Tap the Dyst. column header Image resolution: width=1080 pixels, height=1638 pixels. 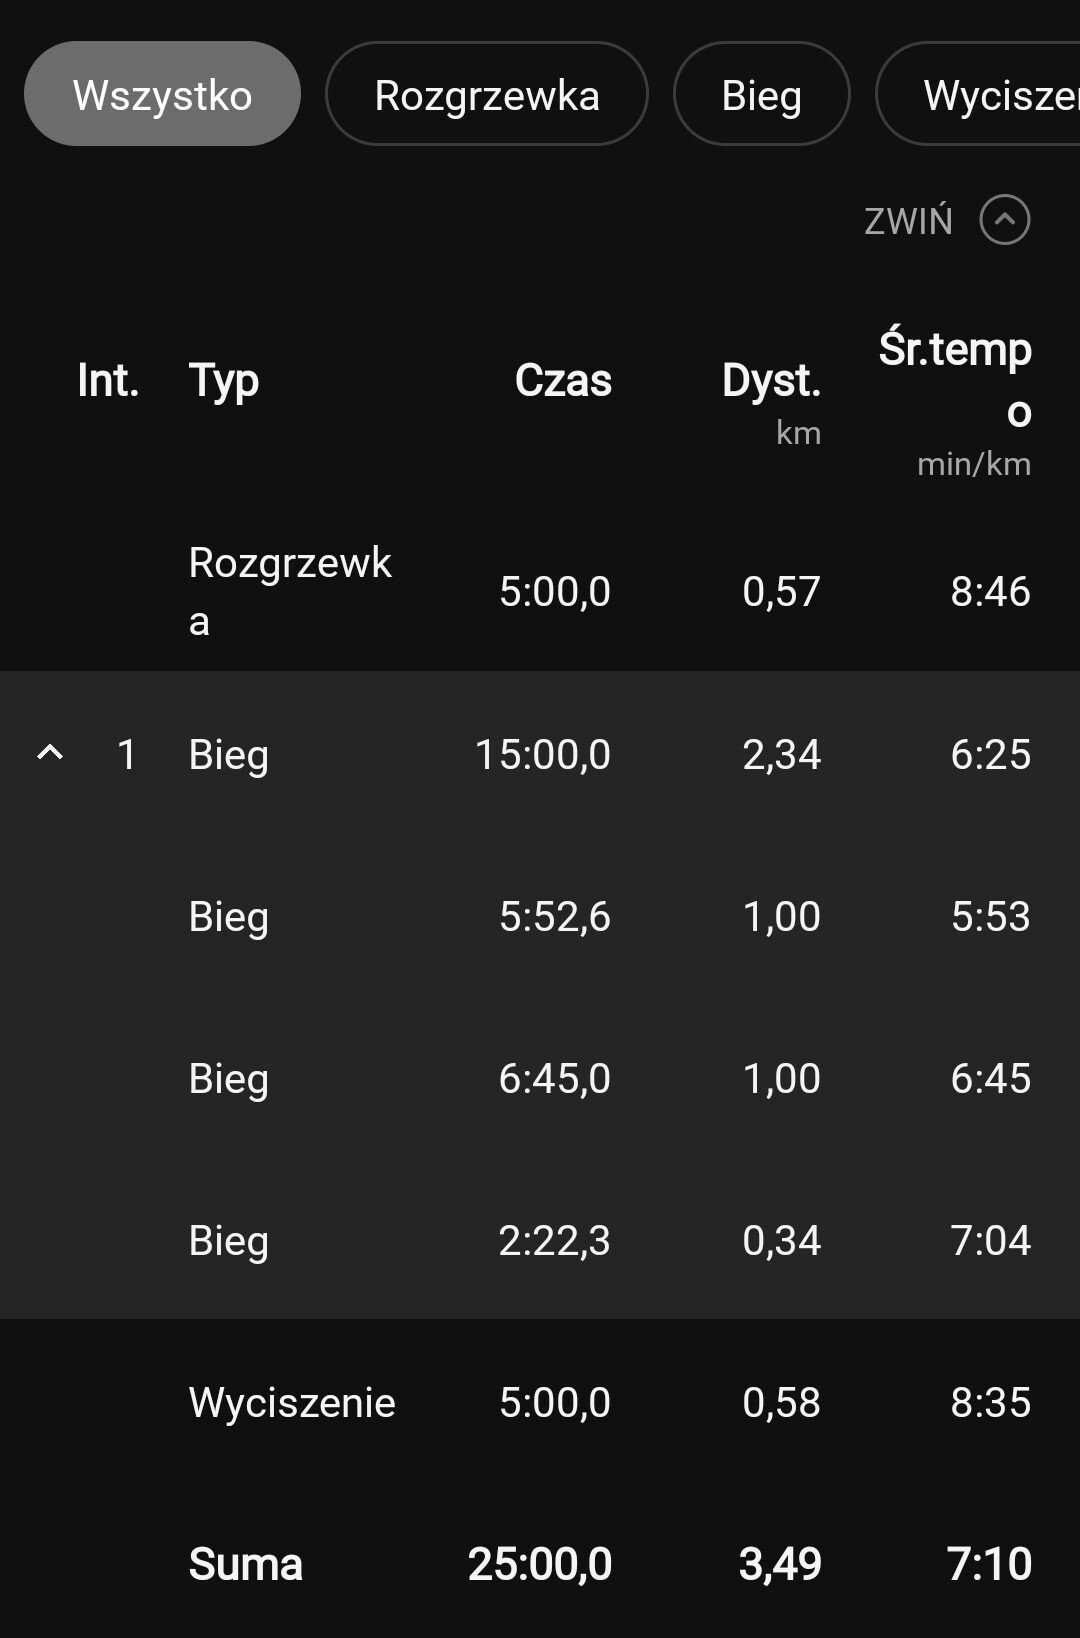pyautogui.click(x=771, y=381)
